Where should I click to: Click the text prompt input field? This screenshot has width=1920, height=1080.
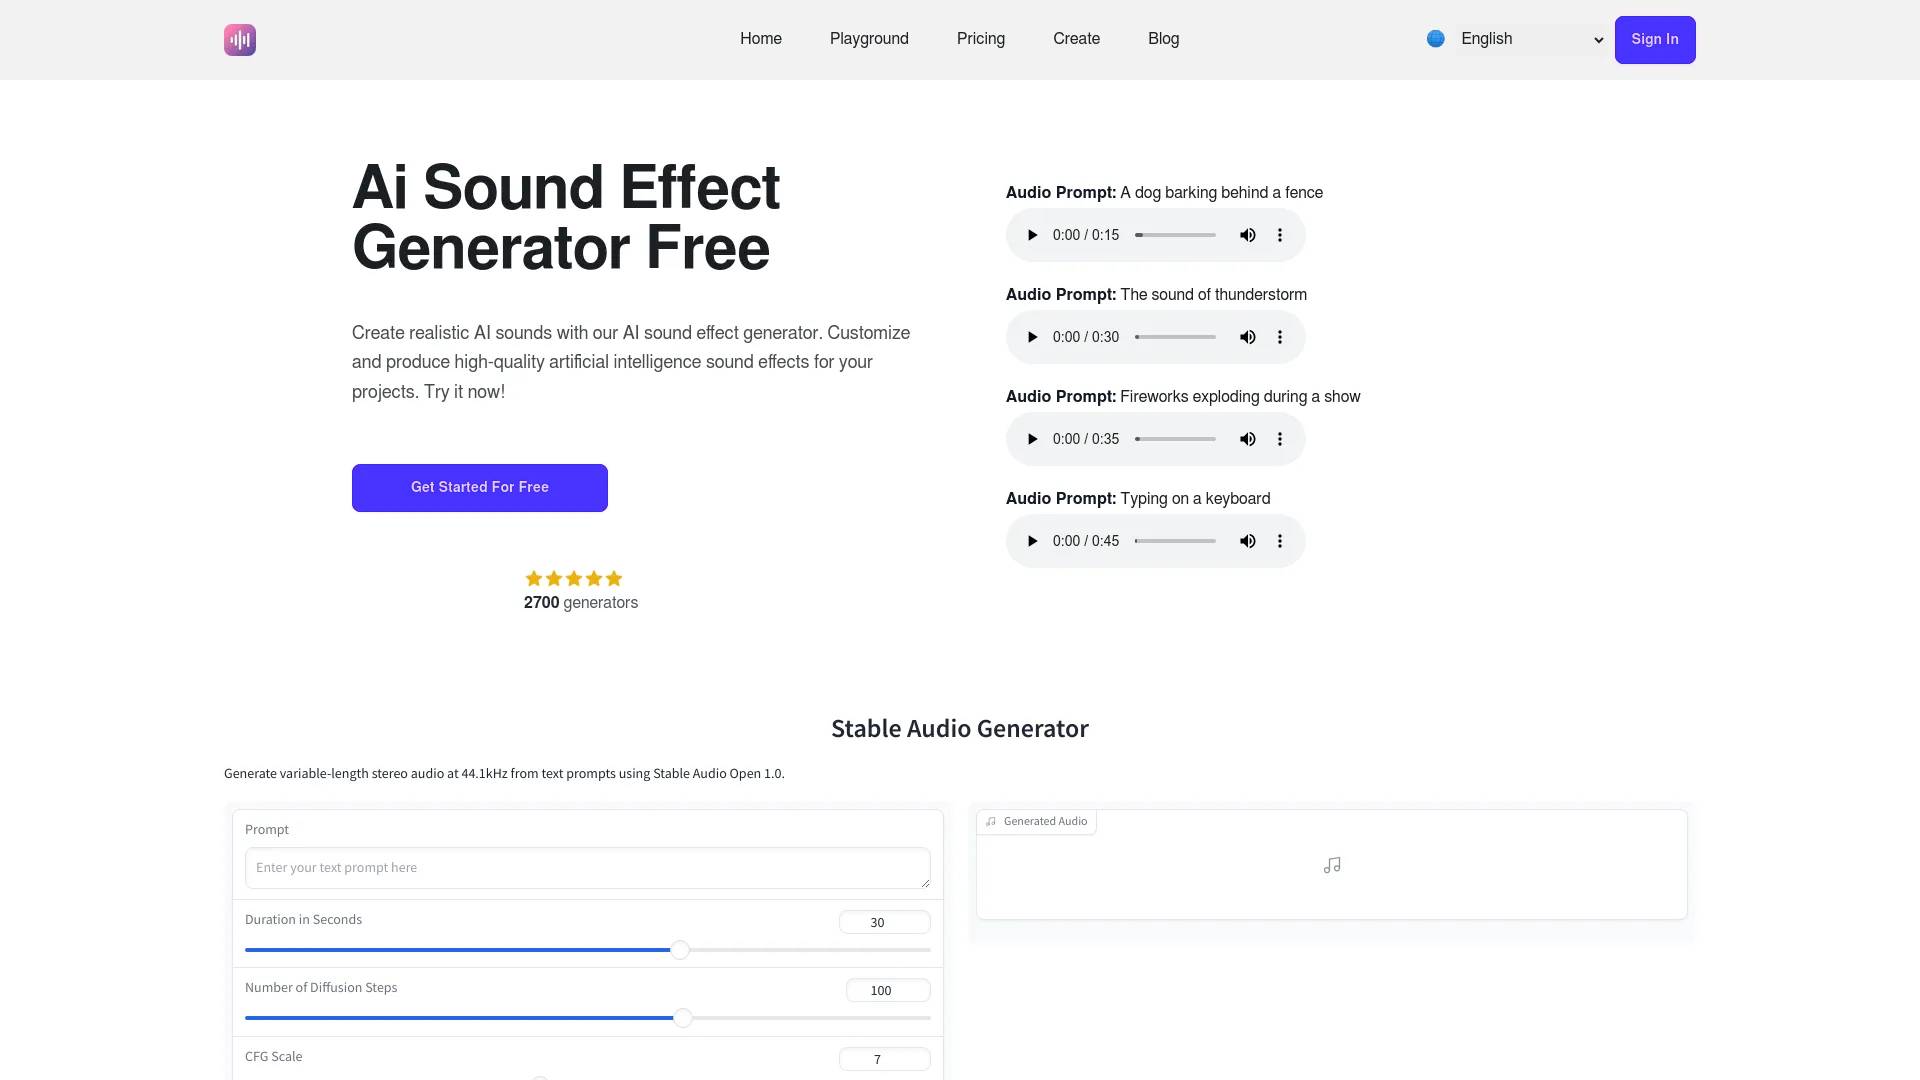pos(587,866)
